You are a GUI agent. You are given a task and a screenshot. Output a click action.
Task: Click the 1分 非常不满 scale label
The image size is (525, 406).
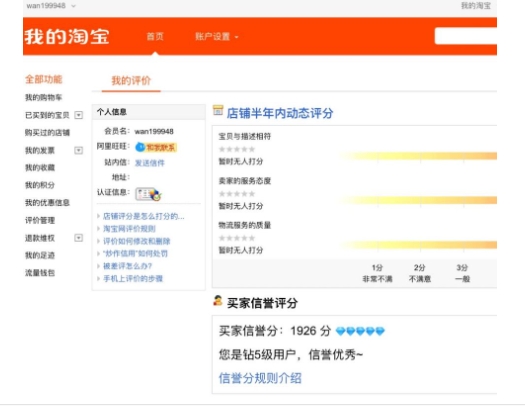pyautogui.click(x=377, y=273)
